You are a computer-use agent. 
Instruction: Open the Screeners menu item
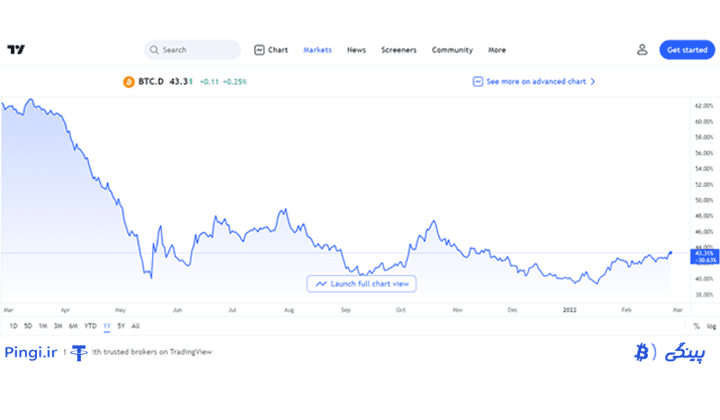point(399,50)
